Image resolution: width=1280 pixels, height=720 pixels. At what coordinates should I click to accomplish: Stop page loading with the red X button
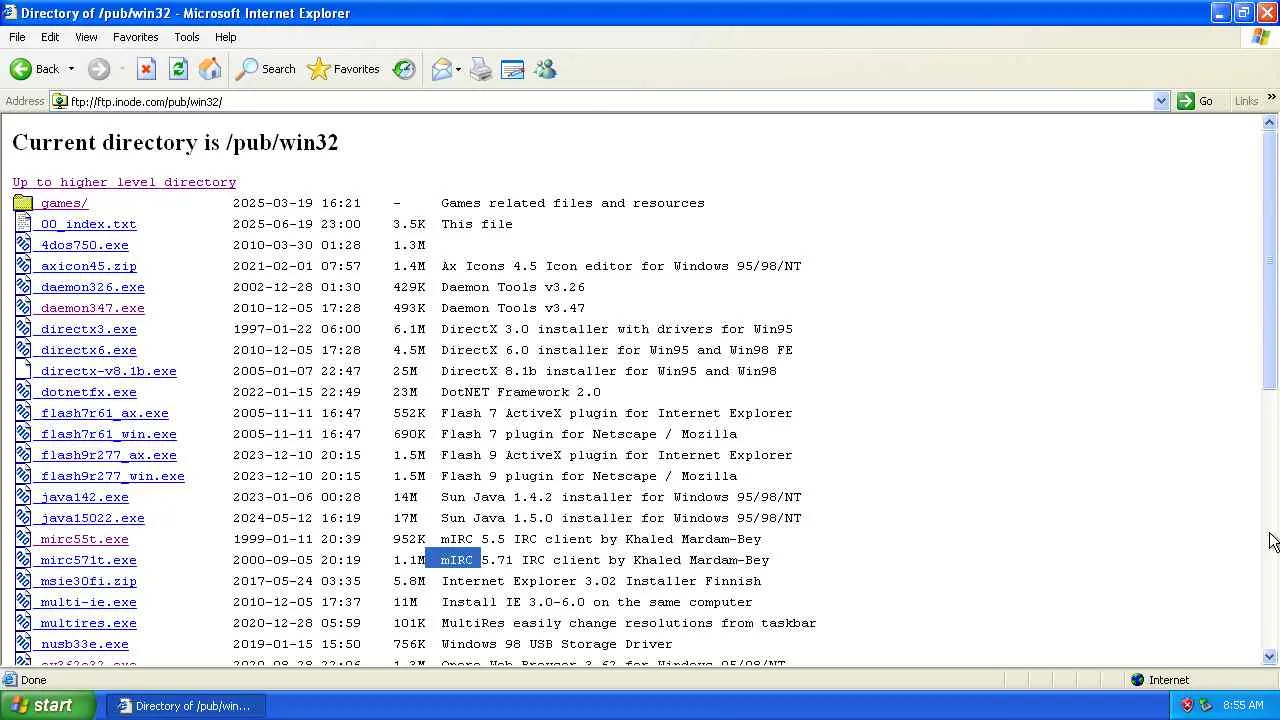pos(146,69)
